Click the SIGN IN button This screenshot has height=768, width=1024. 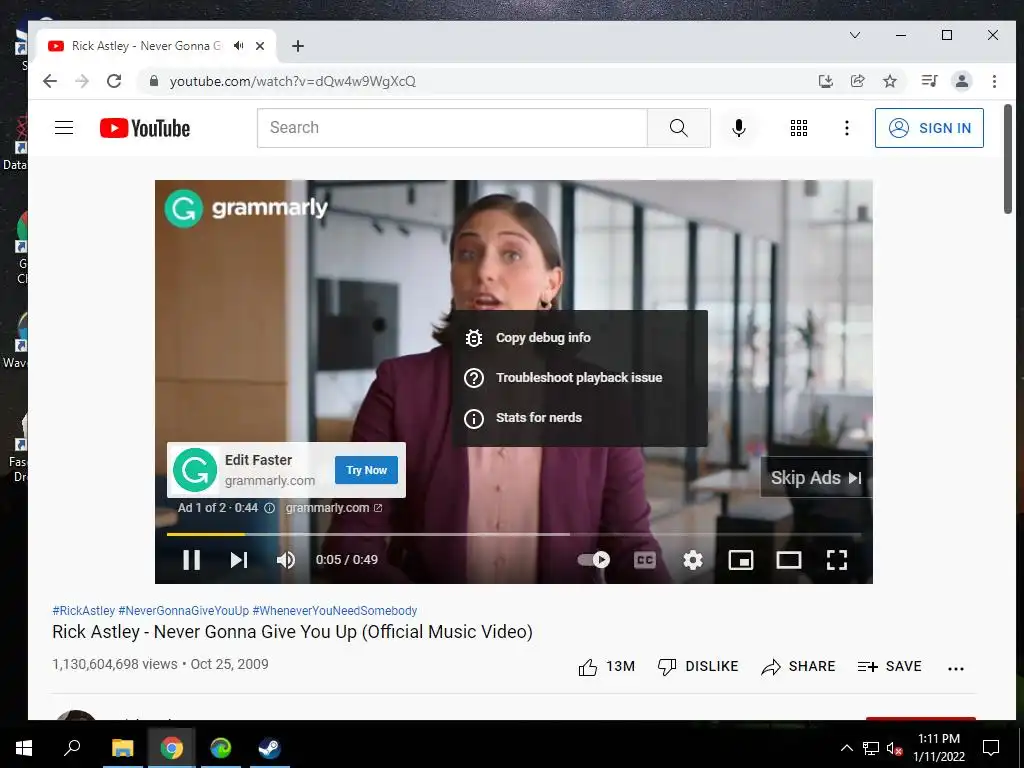click(x=929, y=128)
